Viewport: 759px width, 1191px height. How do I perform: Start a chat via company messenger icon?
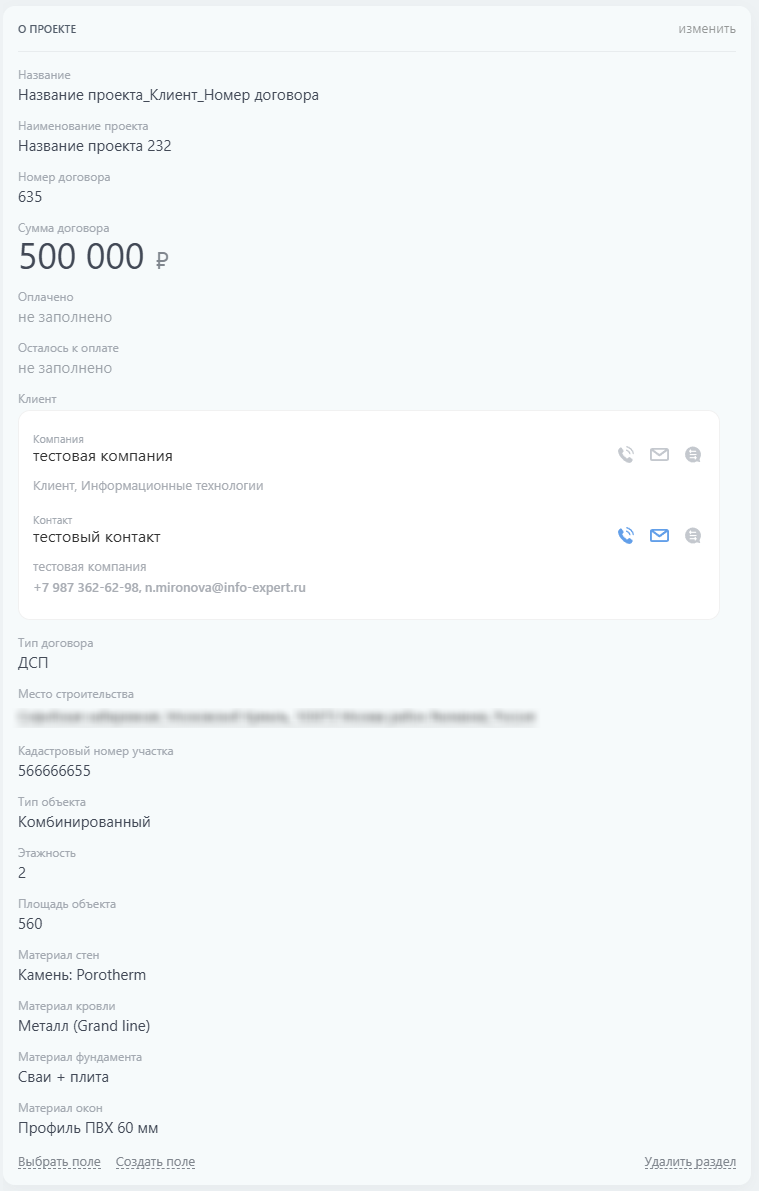click(693, 453)
